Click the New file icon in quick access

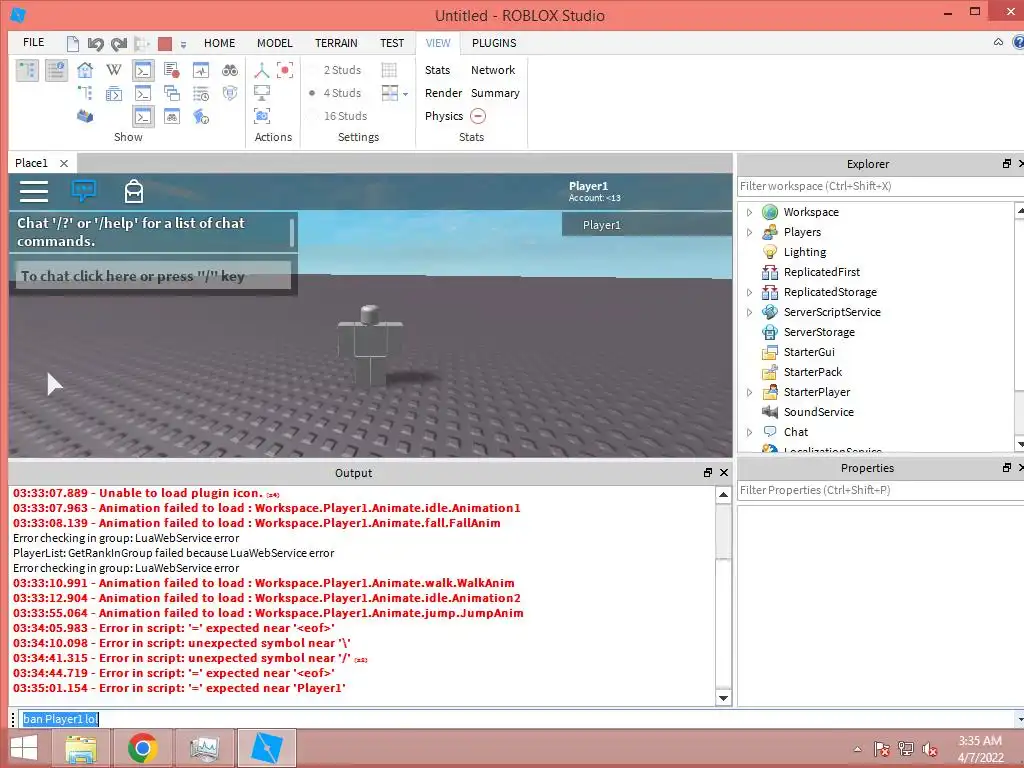coord(73,43)
